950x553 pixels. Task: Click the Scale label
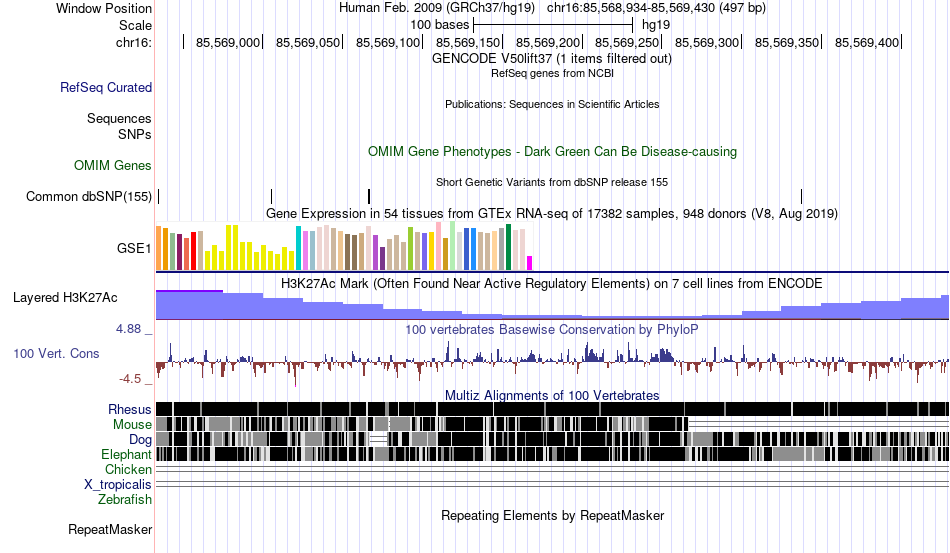pos(135,25)
